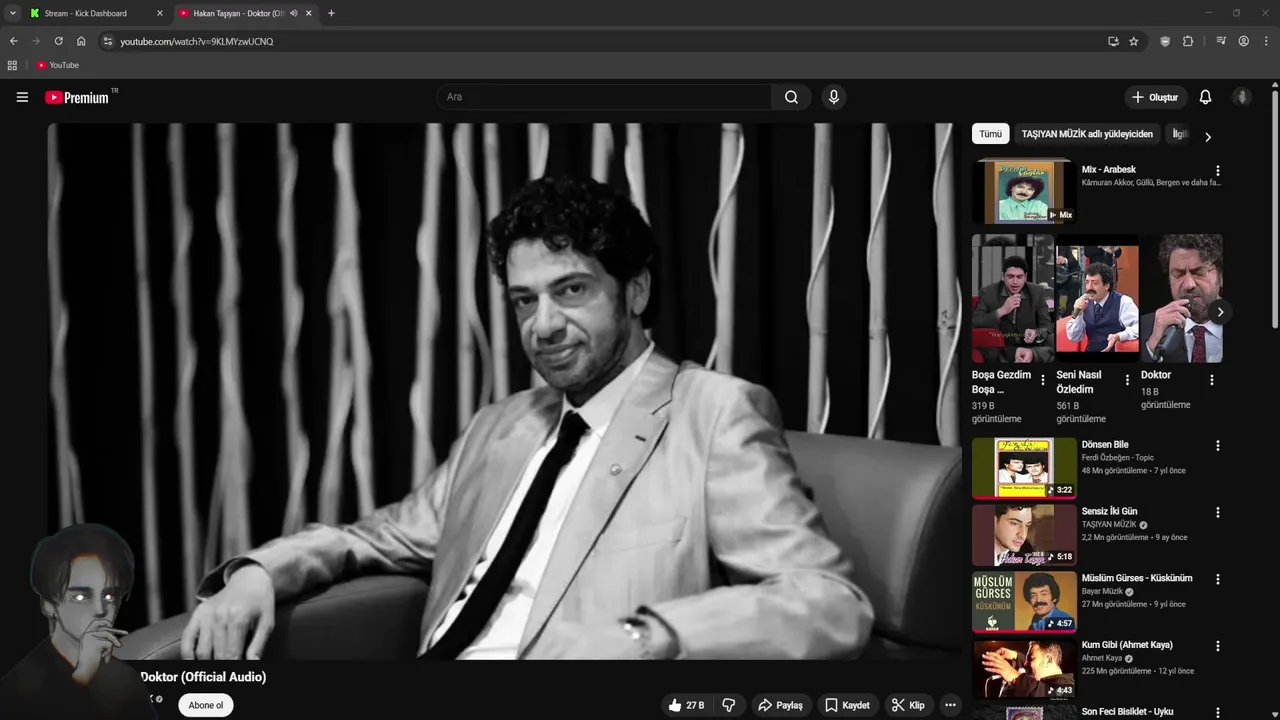Mute the YouTube tab audio icon
This screenshot has height=720, width=1280.
(293, 13)
